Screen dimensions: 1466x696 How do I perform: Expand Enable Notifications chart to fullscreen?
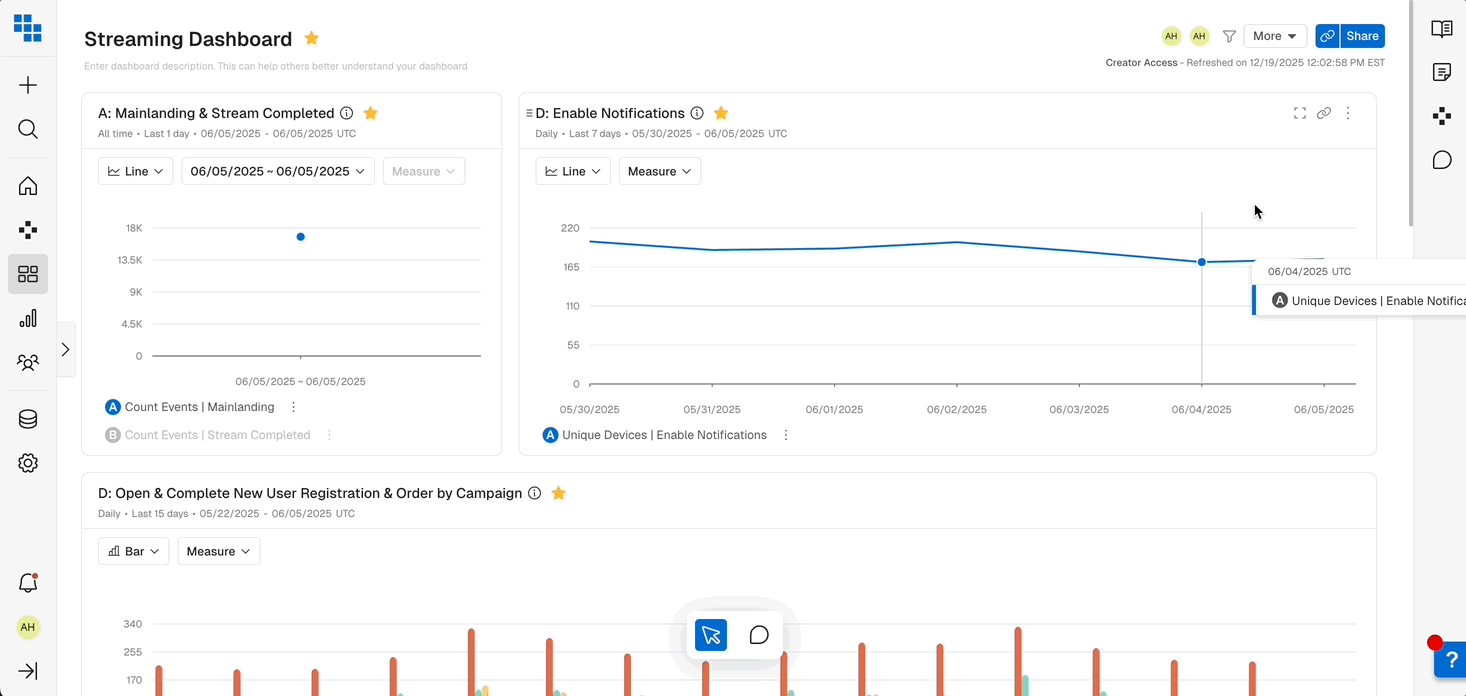(1300, 113)
